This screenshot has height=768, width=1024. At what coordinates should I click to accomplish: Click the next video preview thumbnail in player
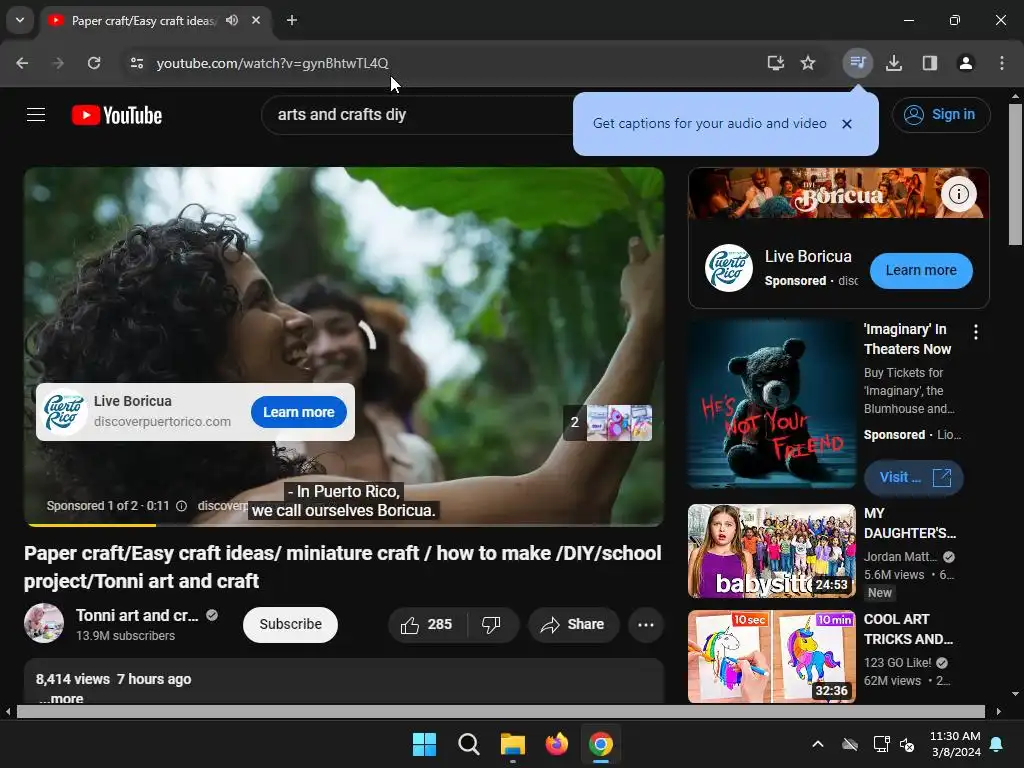click(x=618, y=423)
